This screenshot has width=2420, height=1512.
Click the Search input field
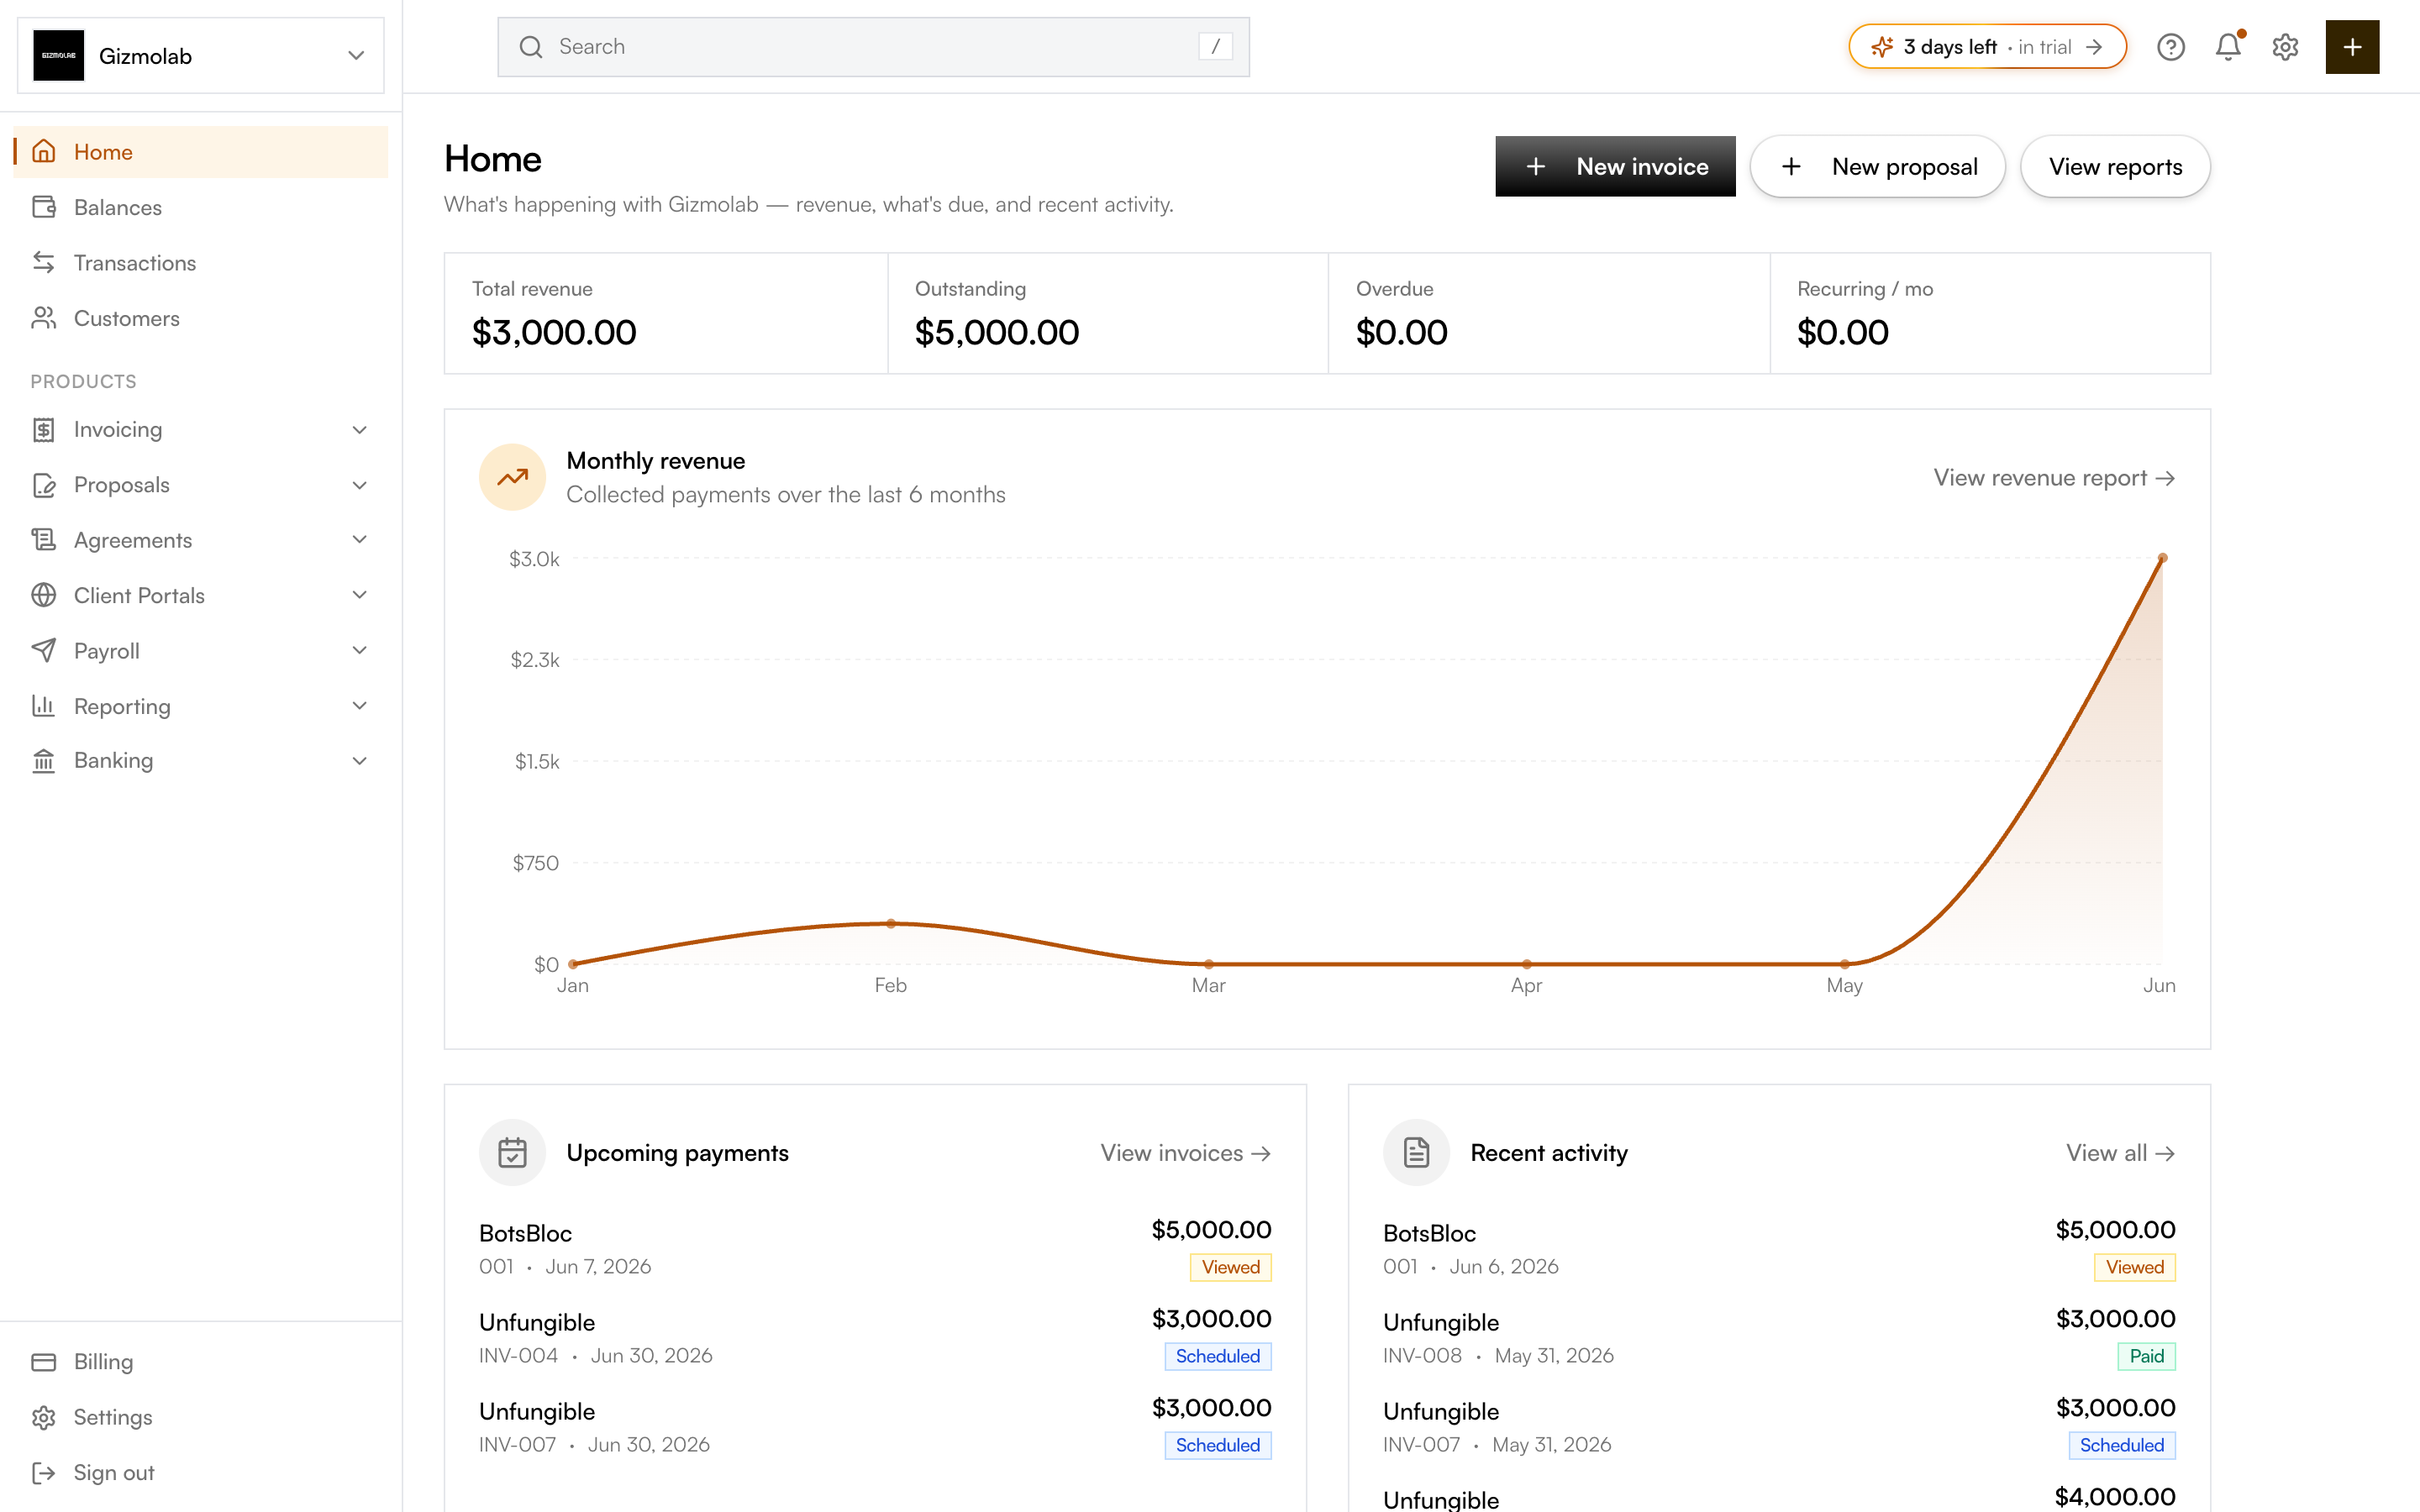(873, 47)
